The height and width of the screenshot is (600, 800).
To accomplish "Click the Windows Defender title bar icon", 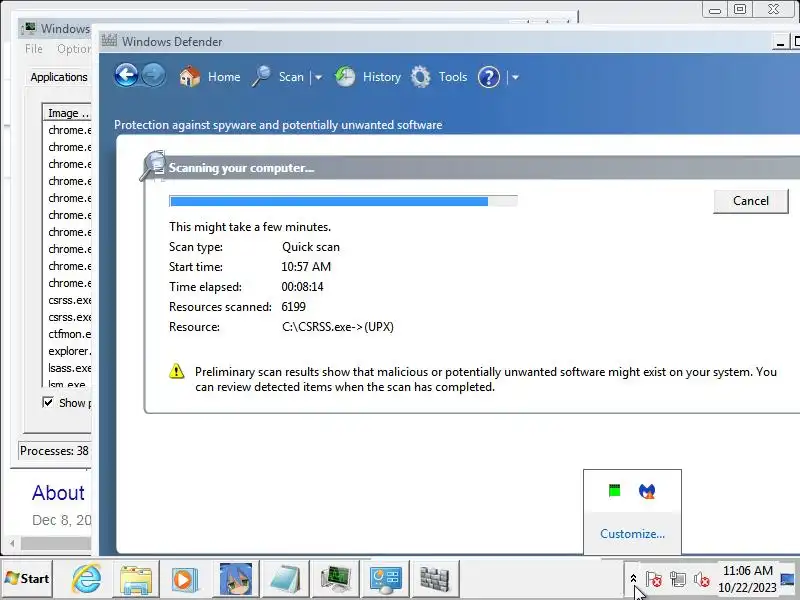I will [109, 41].
